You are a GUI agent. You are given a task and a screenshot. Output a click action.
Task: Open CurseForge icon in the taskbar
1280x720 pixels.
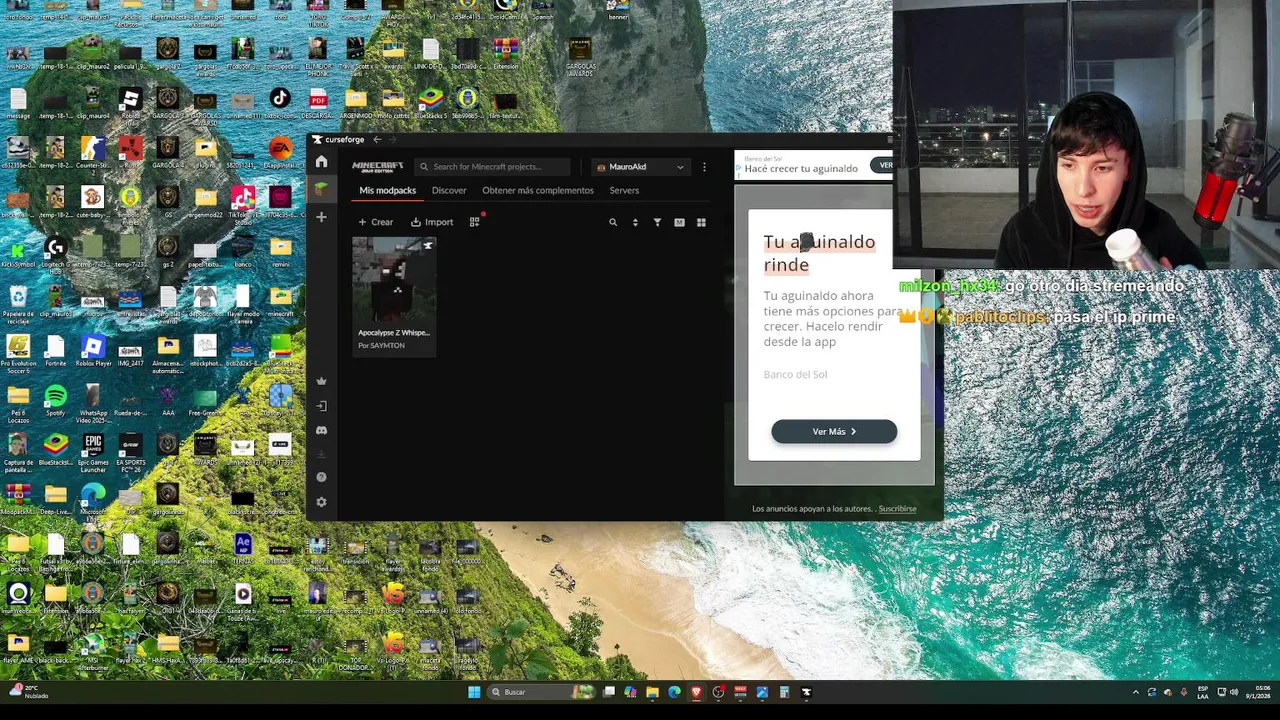(806, 692)
